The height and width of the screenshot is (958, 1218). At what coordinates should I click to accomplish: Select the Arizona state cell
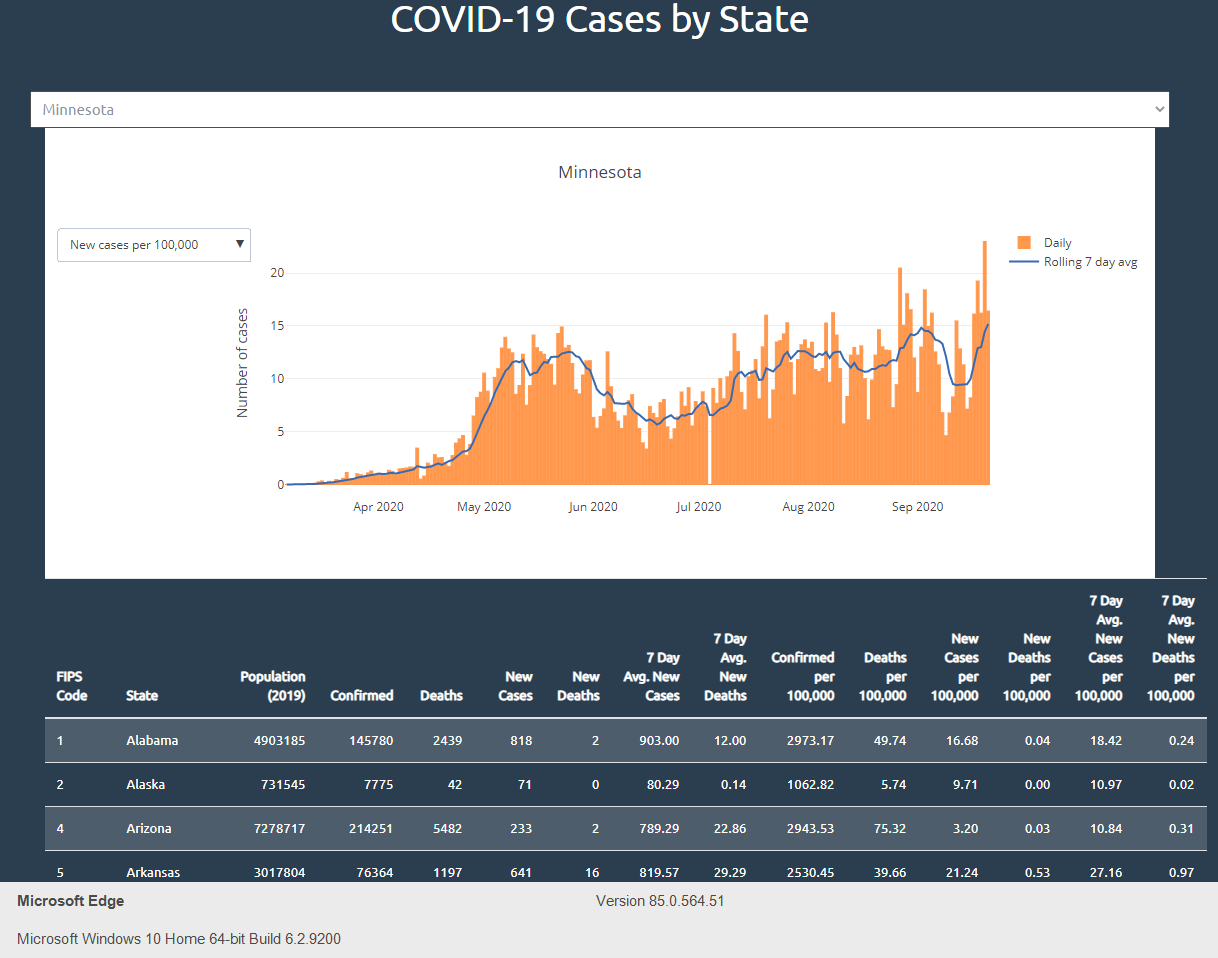pyautogui.click(x=149, y=829)
